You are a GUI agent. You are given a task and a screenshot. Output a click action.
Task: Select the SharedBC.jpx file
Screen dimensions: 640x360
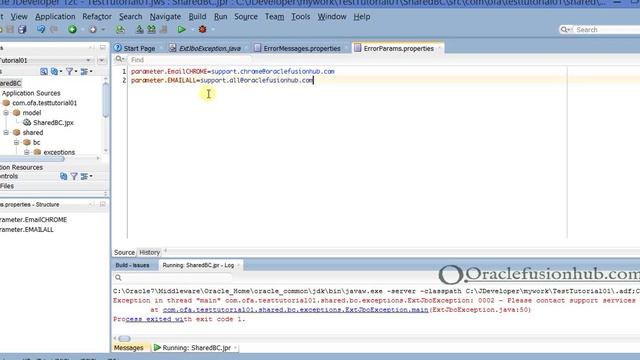pos(53,122)
